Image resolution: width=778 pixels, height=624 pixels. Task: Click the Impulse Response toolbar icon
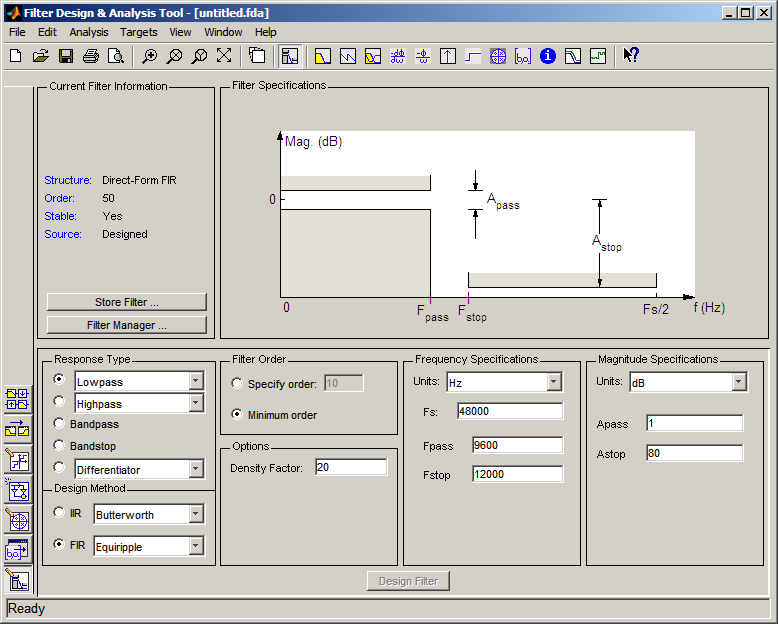[x=448, y=56]
